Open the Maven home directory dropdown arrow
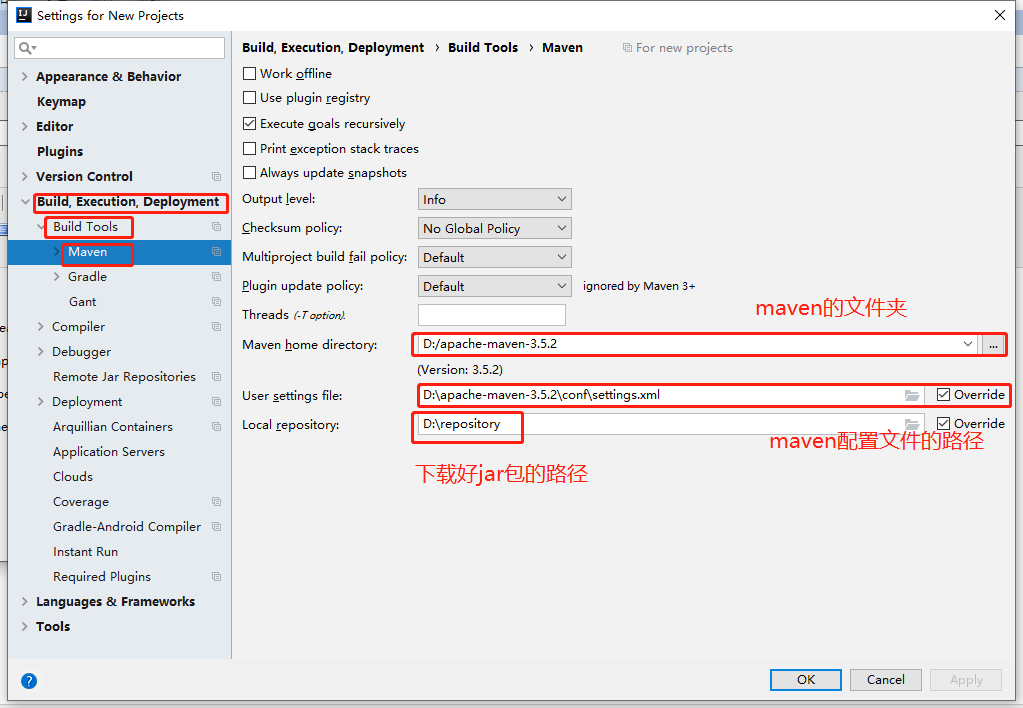1023x708 pixels. 968,344
